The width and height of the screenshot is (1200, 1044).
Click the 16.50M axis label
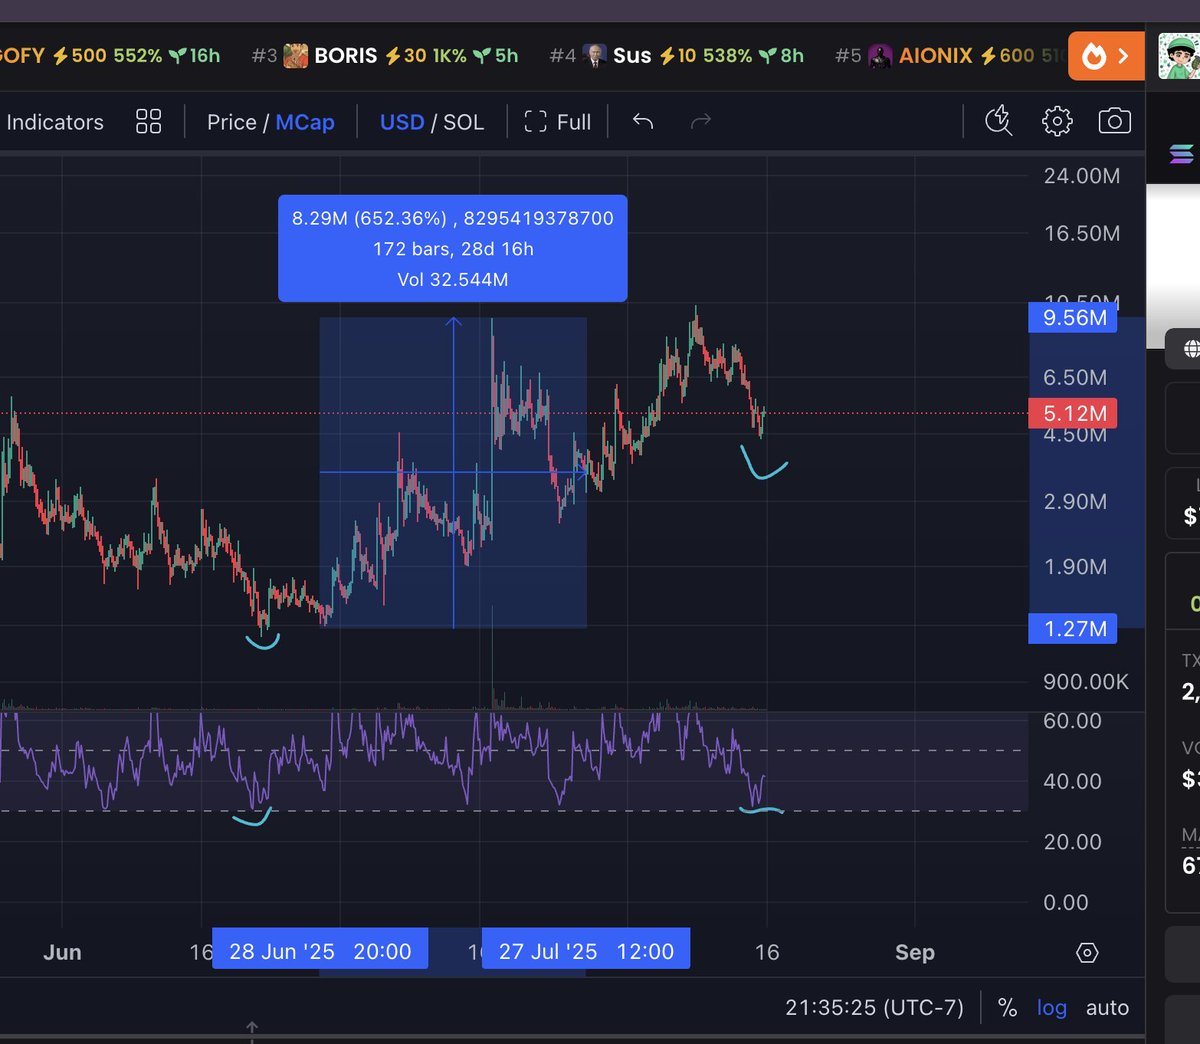click(1082, 234)
